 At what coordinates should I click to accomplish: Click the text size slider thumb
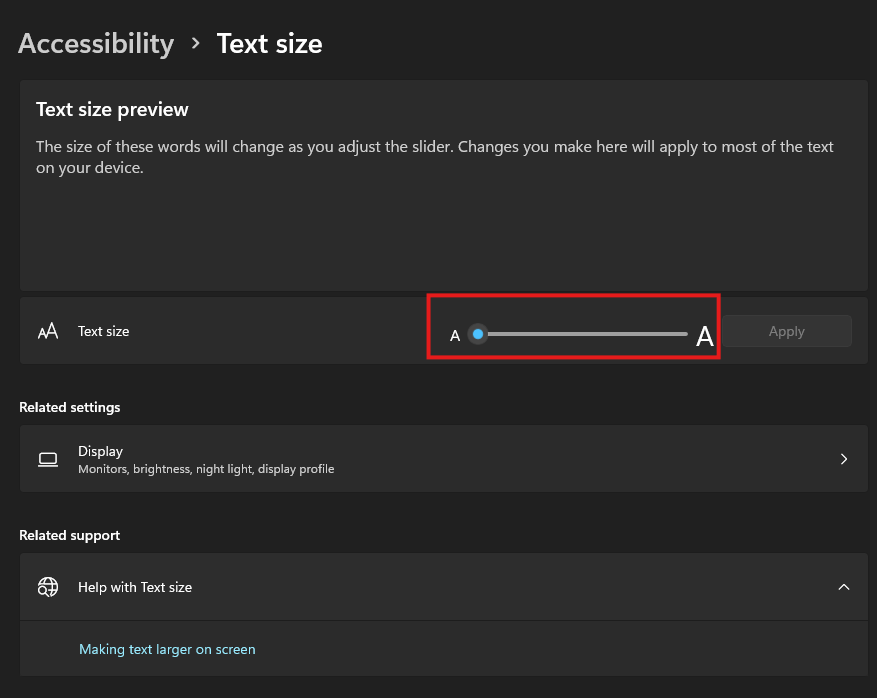click(x=478, y=334)
